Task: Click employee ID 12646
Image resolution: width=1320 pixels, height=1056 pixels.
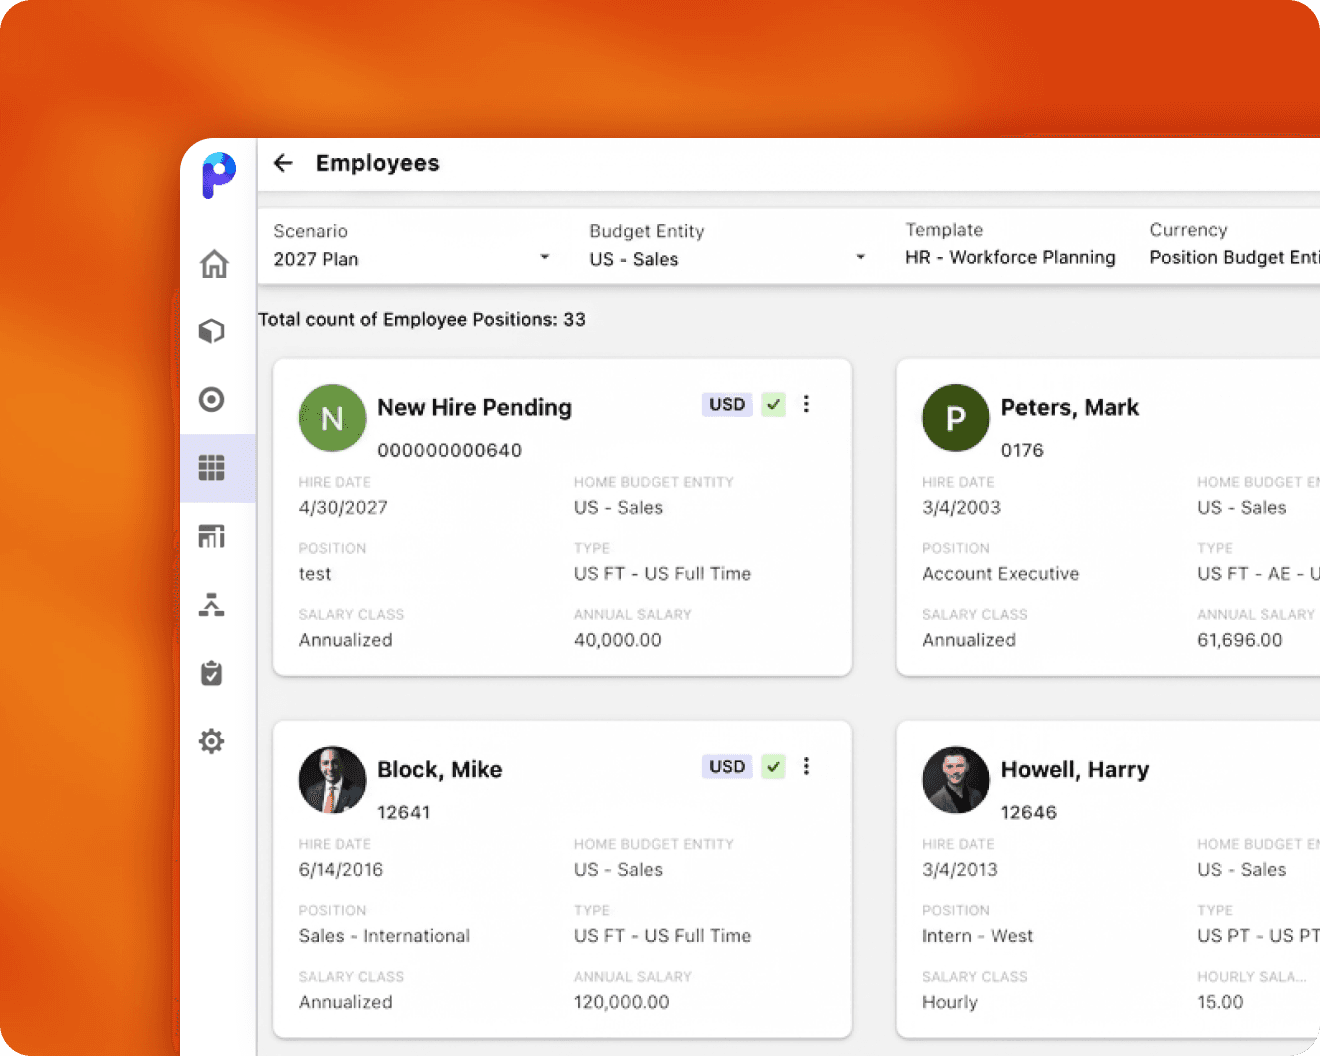Action: (1028, 812)
